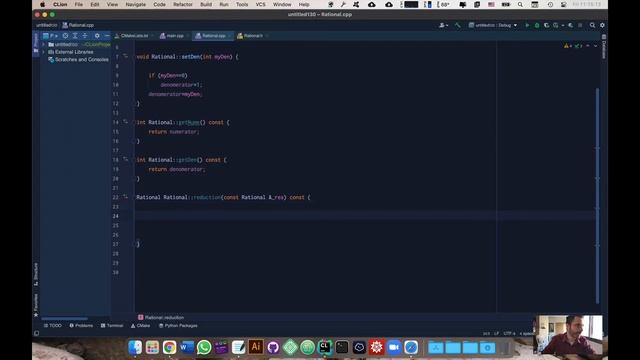640x360 pixels.
Task: Open the run configuration dropdown
Action: (493, 25)
